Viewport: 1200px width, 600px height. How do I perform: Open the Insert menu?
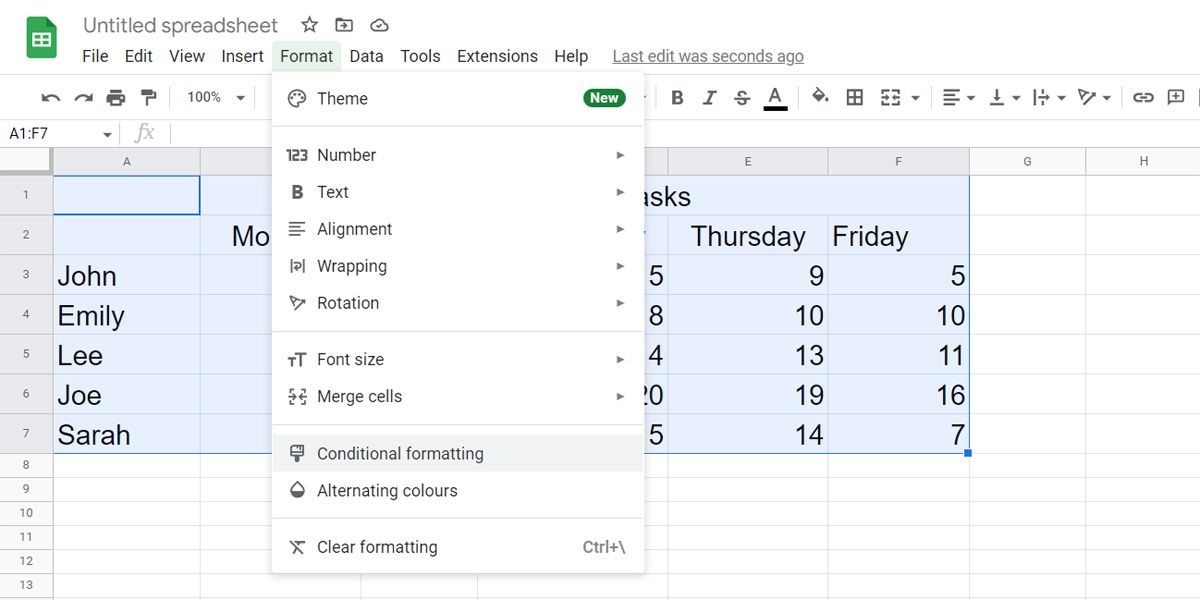coord(243,56)
